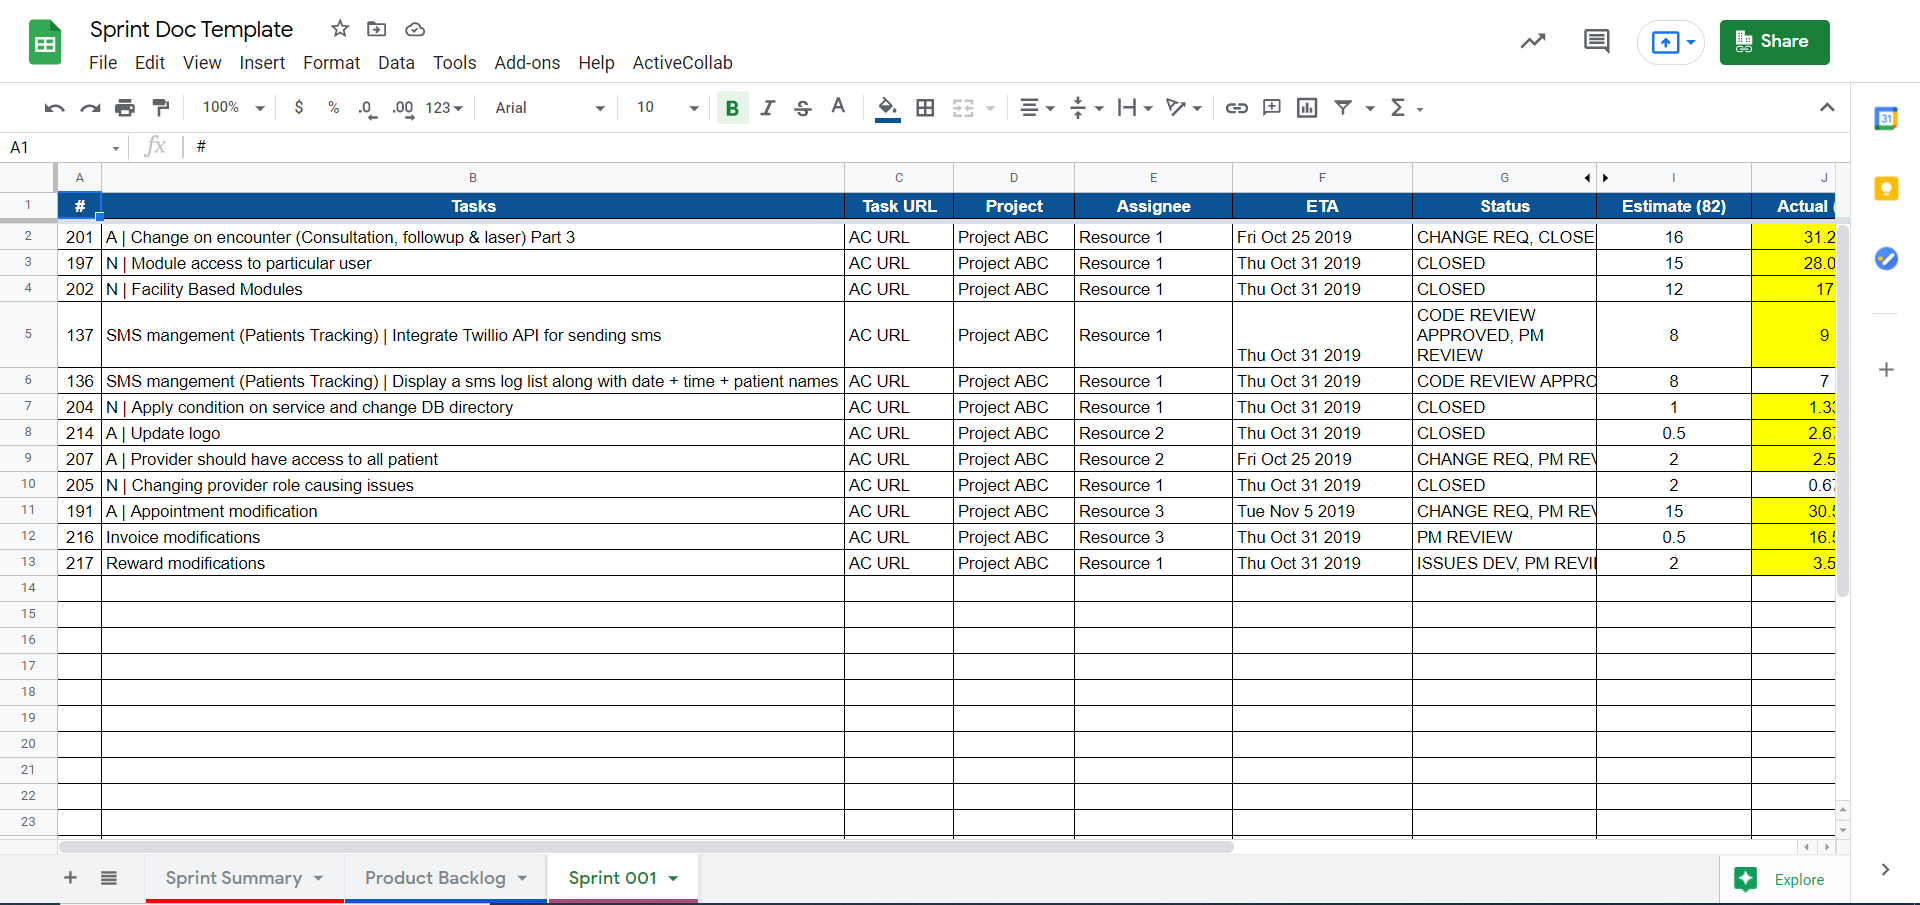This screenshot has height=905, width=1920.
Task: Open the borders tool
Action: pos(925,108)
